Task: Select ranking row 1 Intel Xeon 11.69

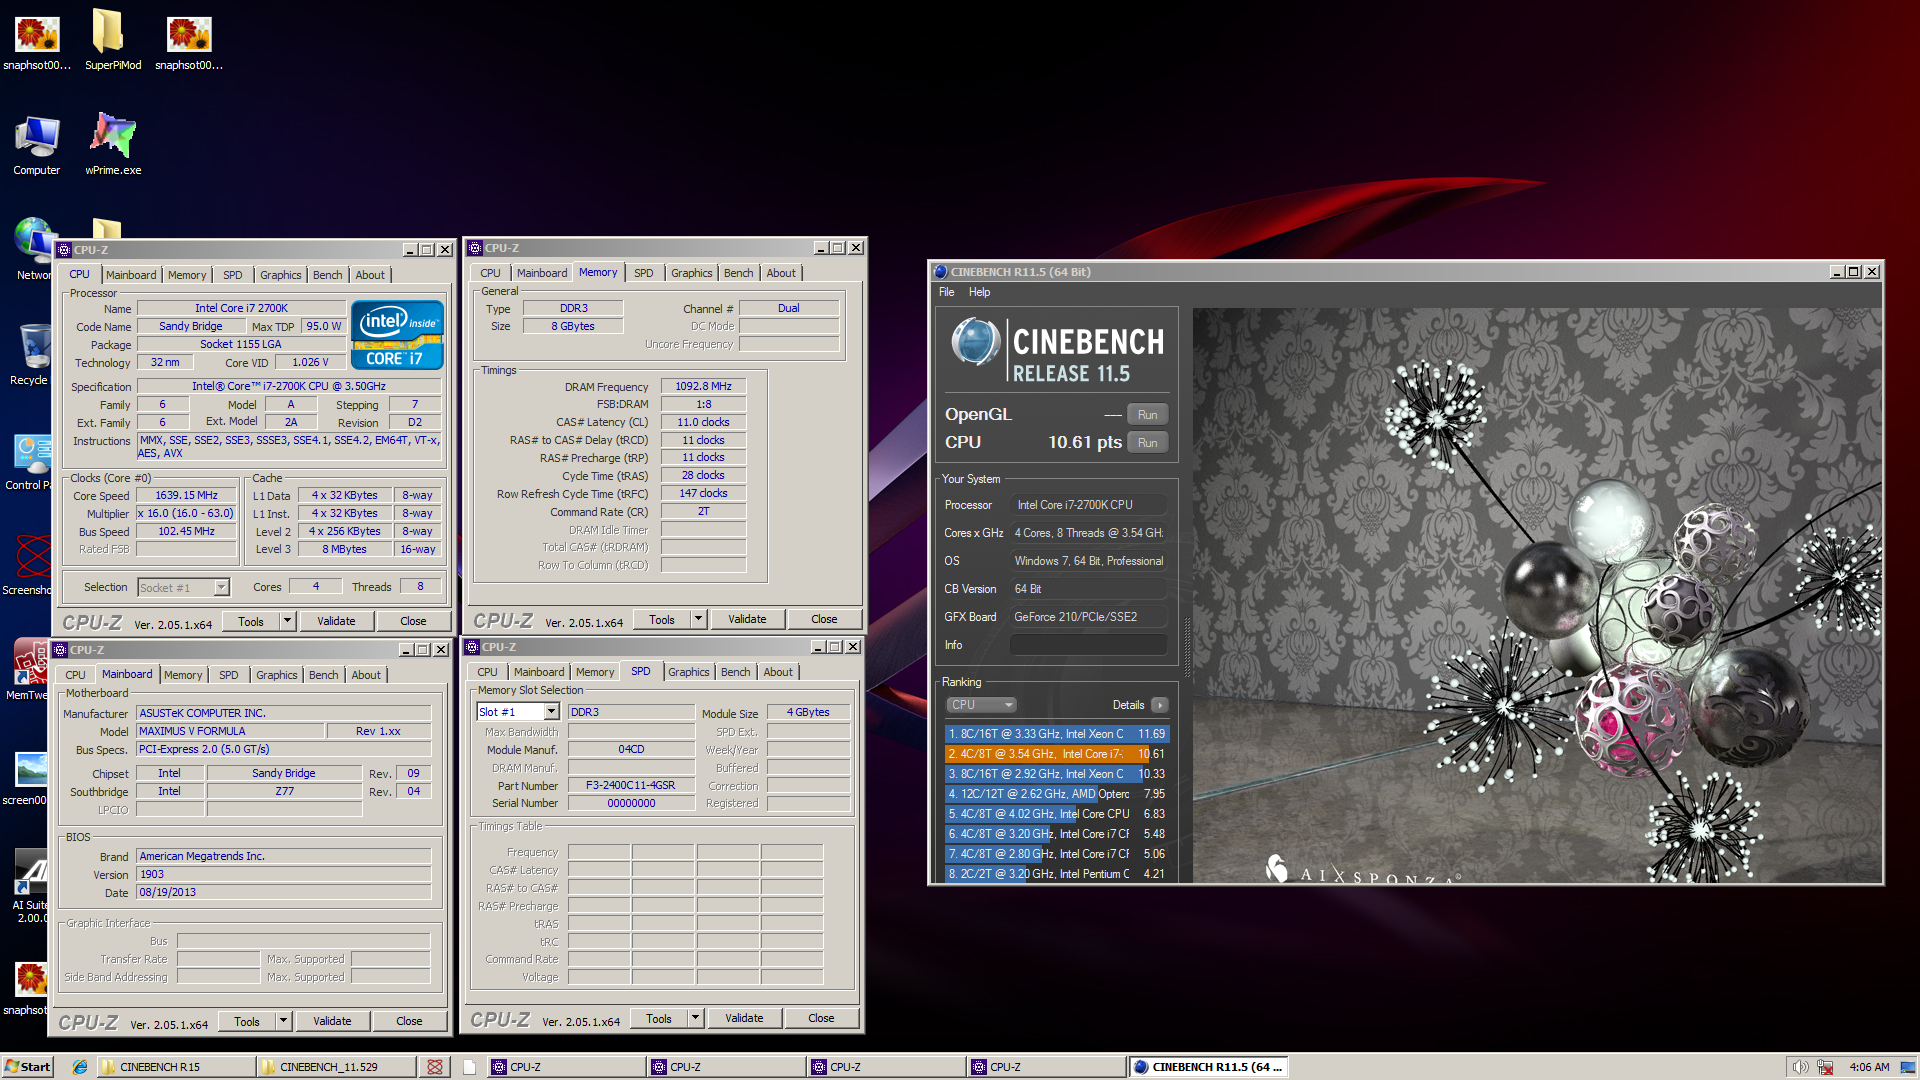Action: [x=1055, y=734]
